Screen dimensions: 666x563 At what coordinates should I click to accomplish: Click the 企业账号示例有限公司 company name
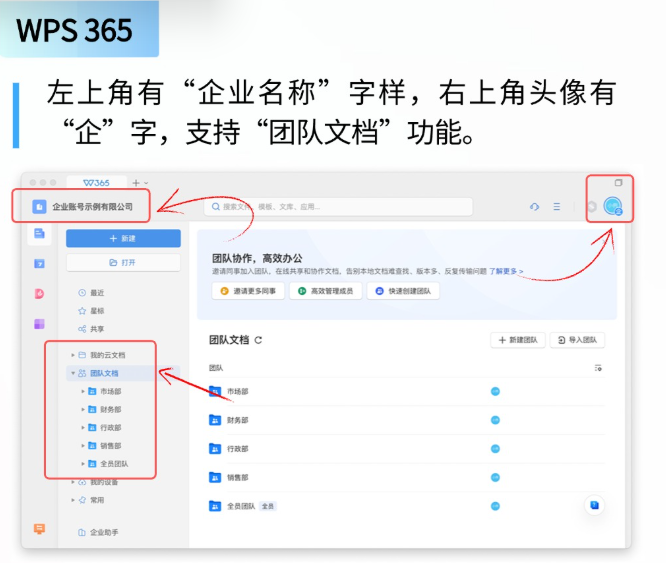click(x=93, y=207)
